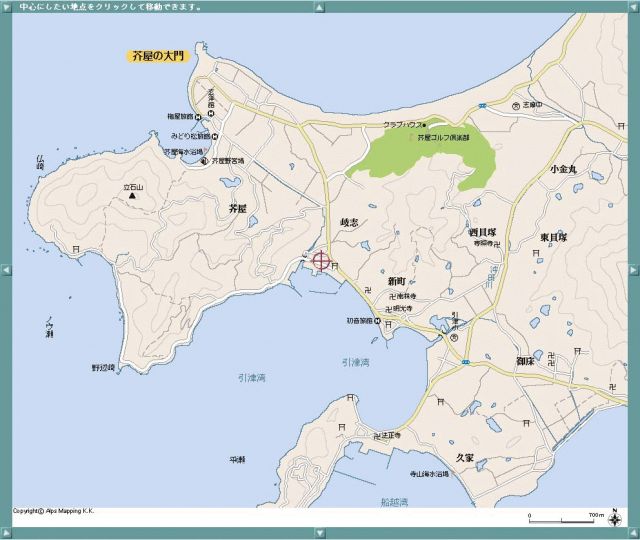The image size is (640, 540).
Task: Click the top-left corner scroll arrow
Action: (x=6, y=6)
